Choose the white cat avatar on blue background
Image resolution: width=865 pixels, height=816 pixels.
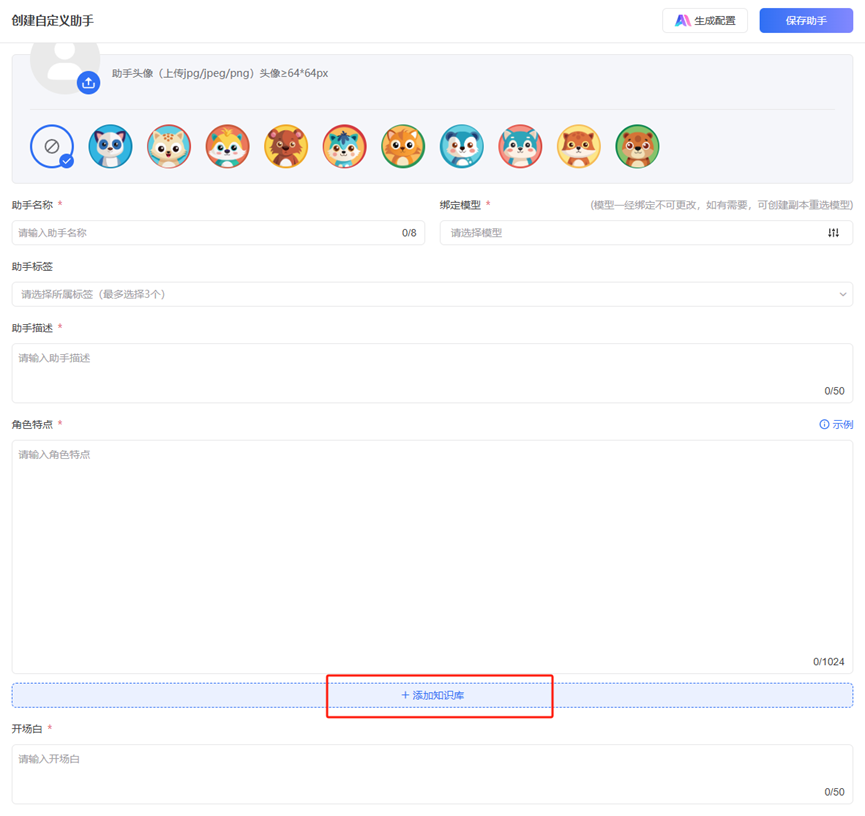(x=110, y=146)
